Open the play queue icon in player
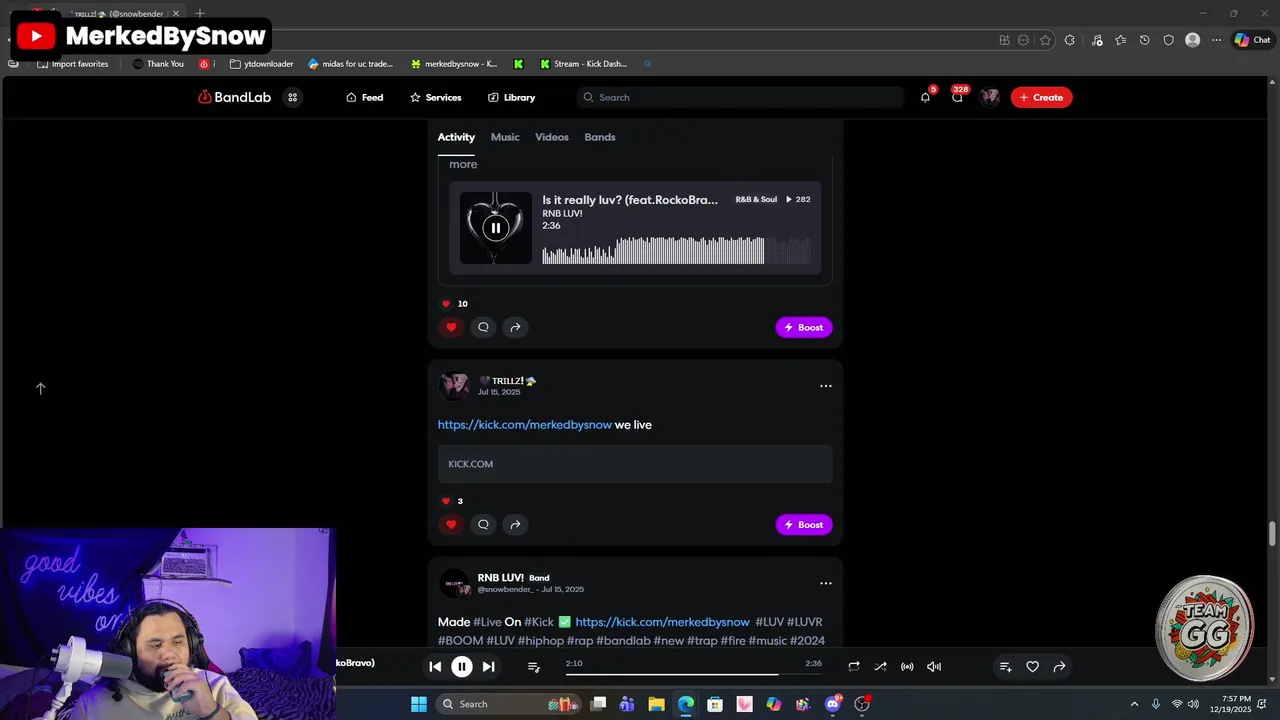 (x=534, y=667)
